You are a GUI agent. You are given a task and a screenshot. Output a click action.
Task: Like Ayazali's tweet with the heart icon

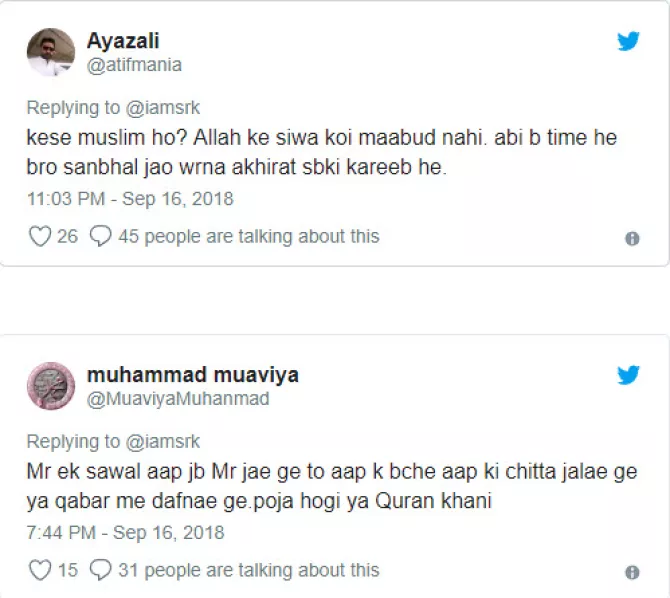40,237
